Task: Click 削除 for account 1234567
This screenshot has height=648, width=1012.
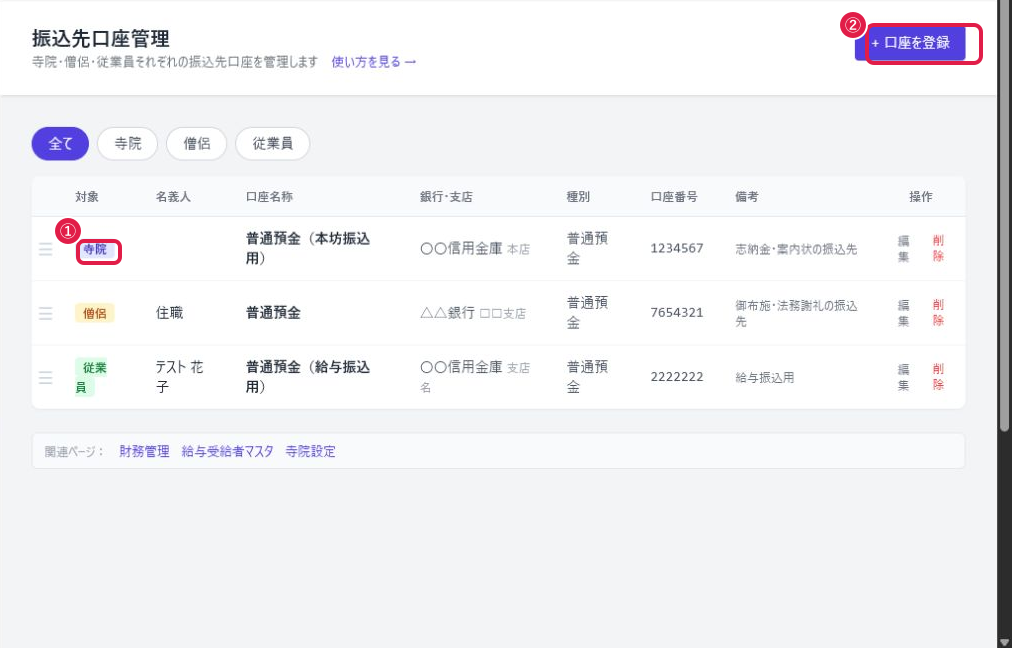Action: pyautogui.click(x=938, y=248)
